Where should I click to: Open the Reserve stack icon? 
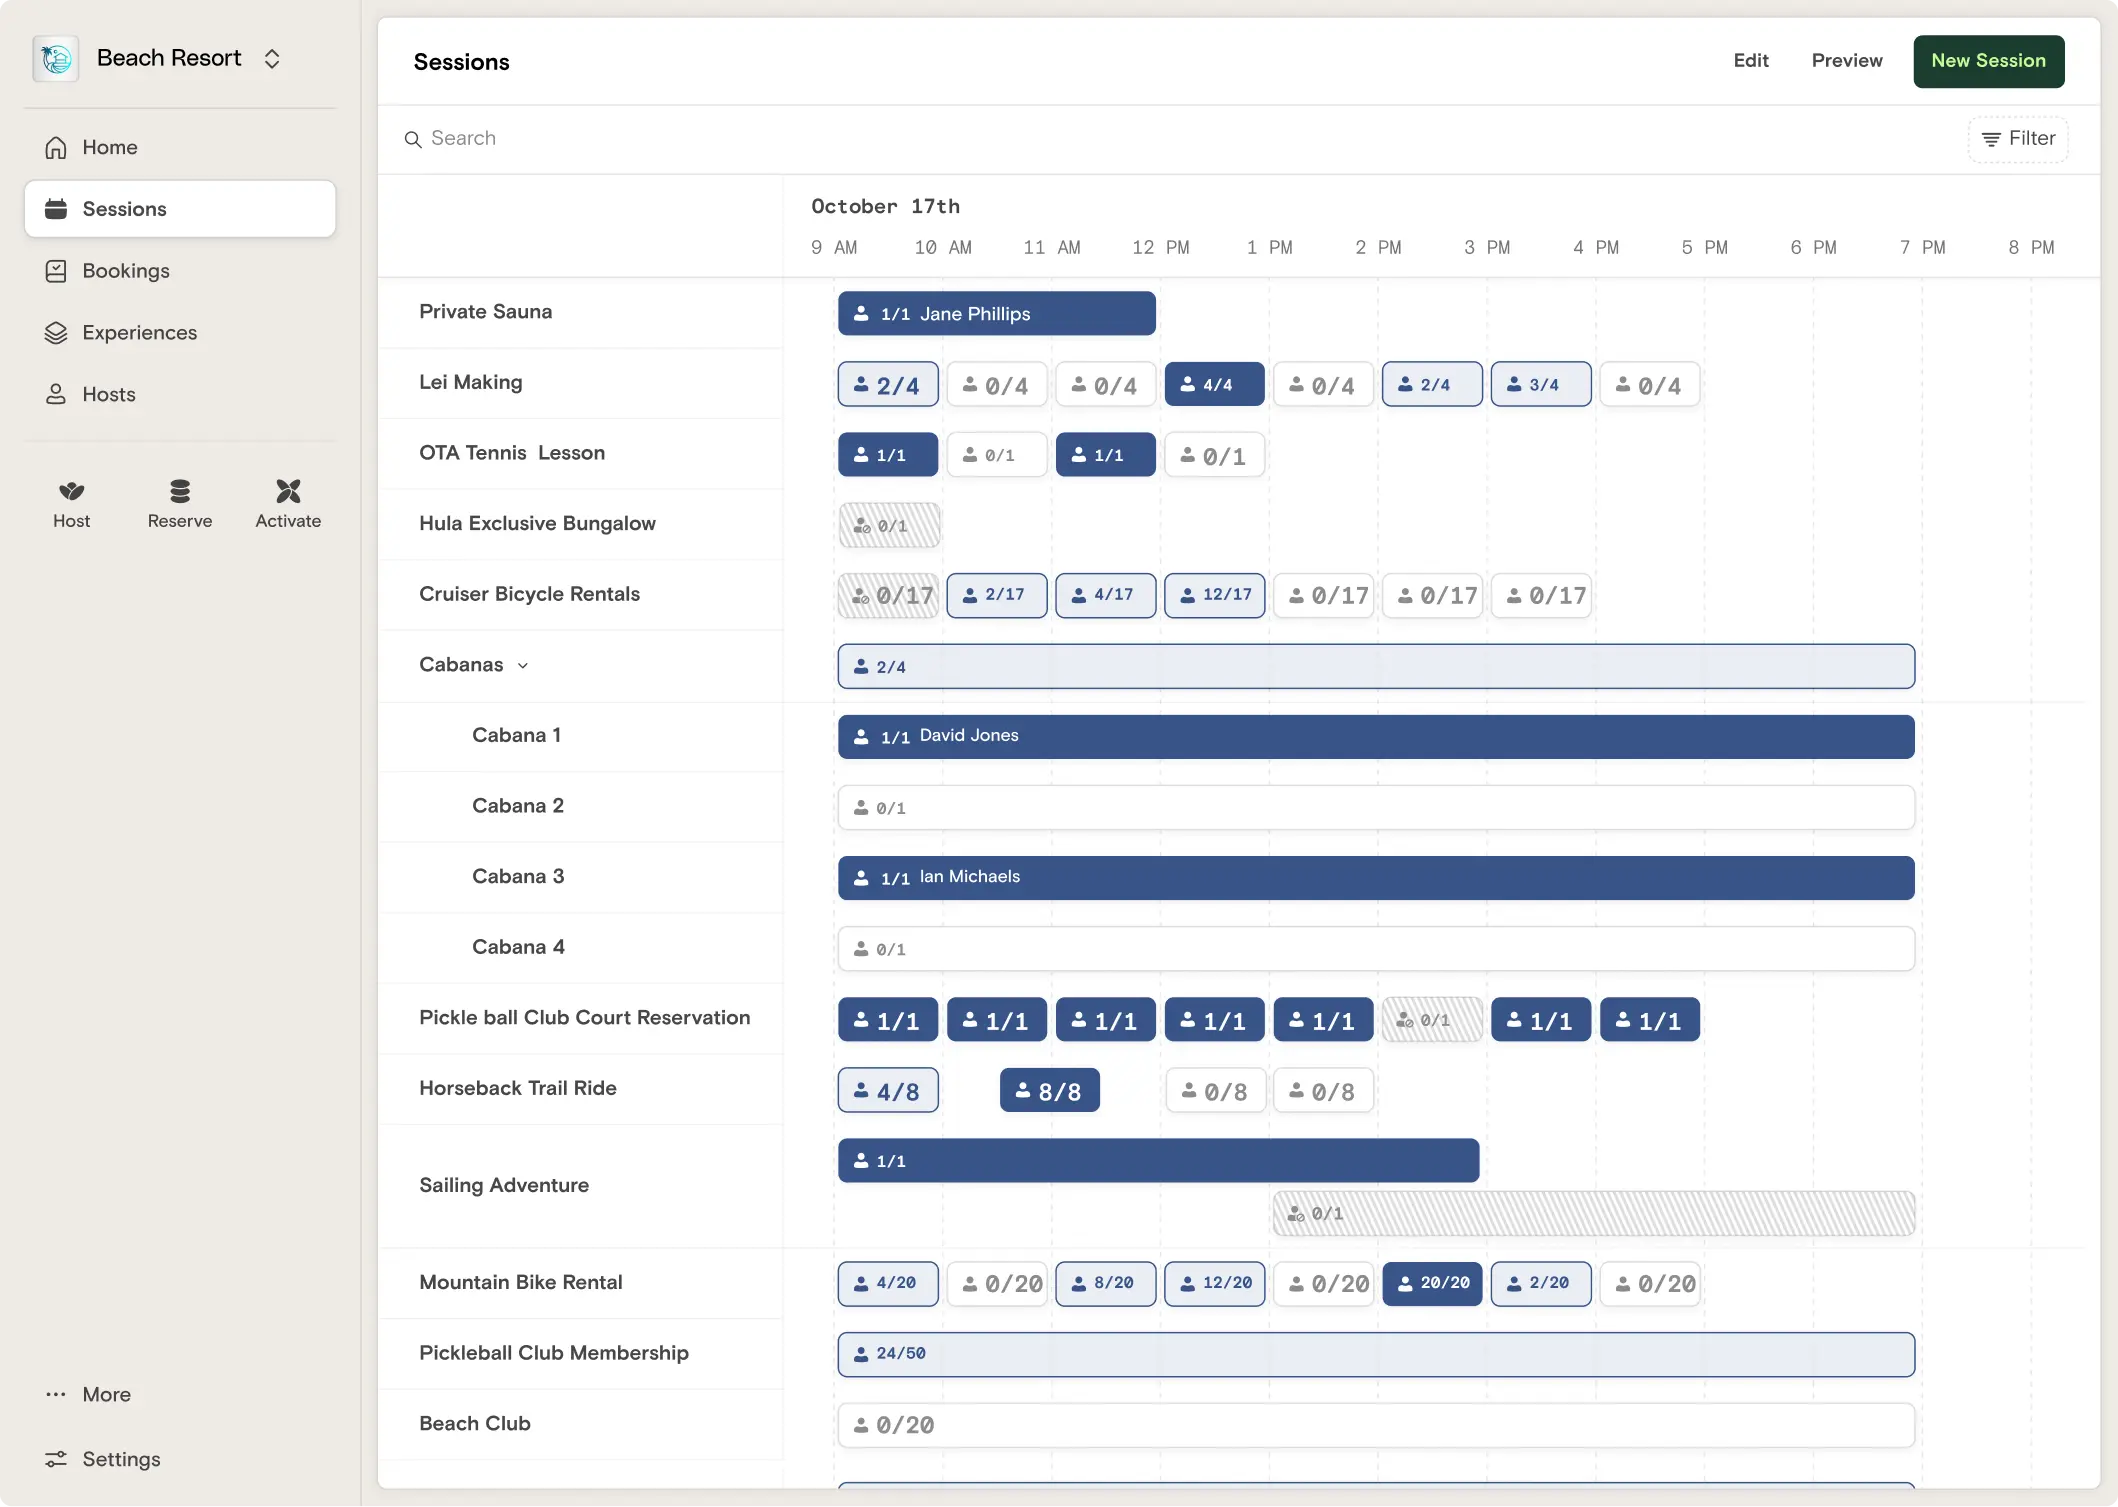click(x=180, y=491)
